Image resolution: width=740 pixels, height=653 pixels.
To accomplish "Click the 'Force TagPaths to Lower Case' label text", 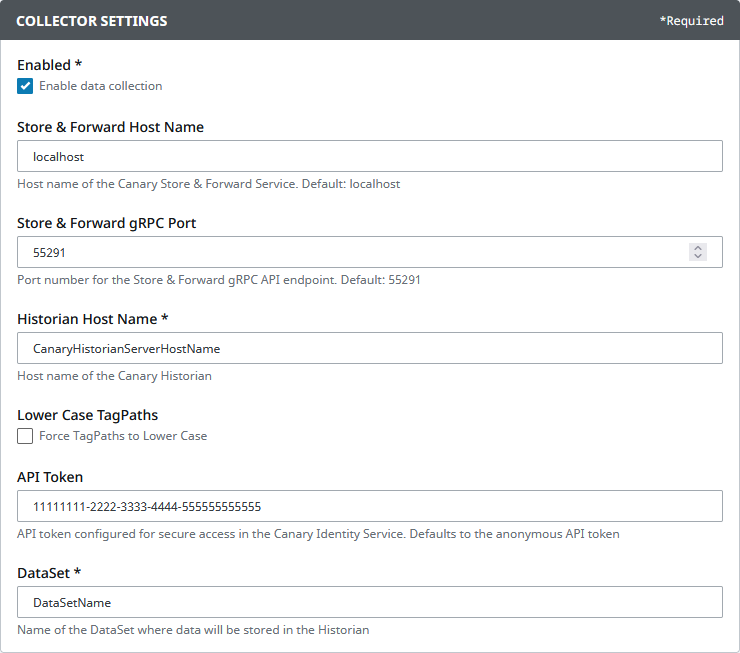I will 122,436.
